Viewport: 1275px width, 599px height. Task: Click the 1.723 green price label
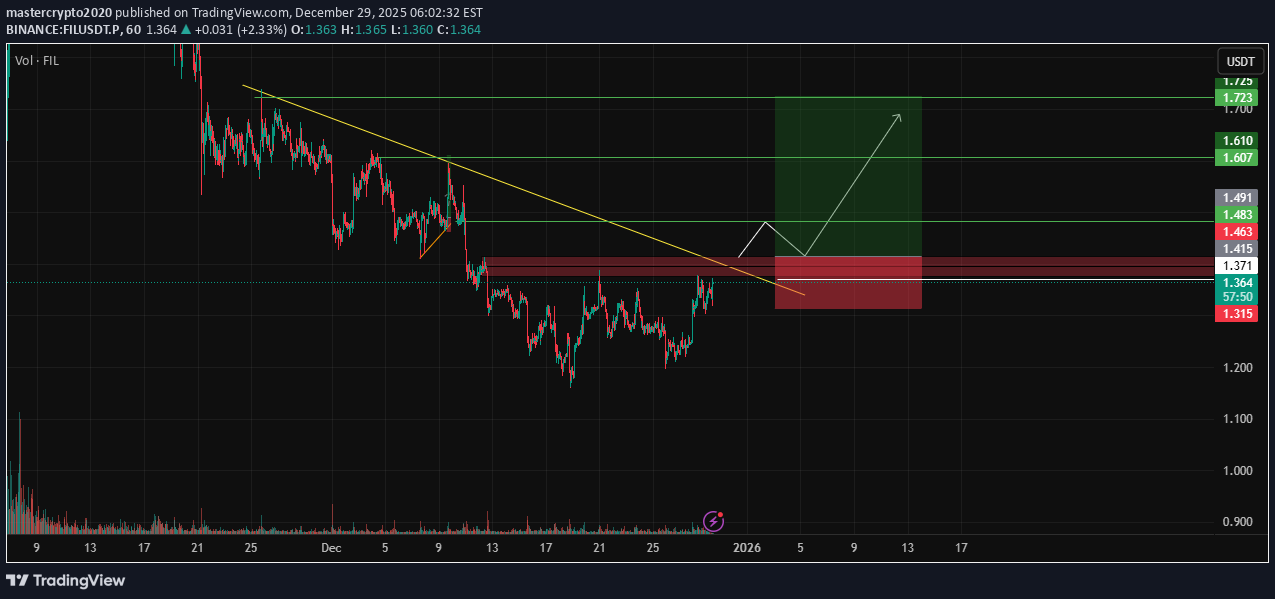pyautogui.click(x=1236, y=97)
